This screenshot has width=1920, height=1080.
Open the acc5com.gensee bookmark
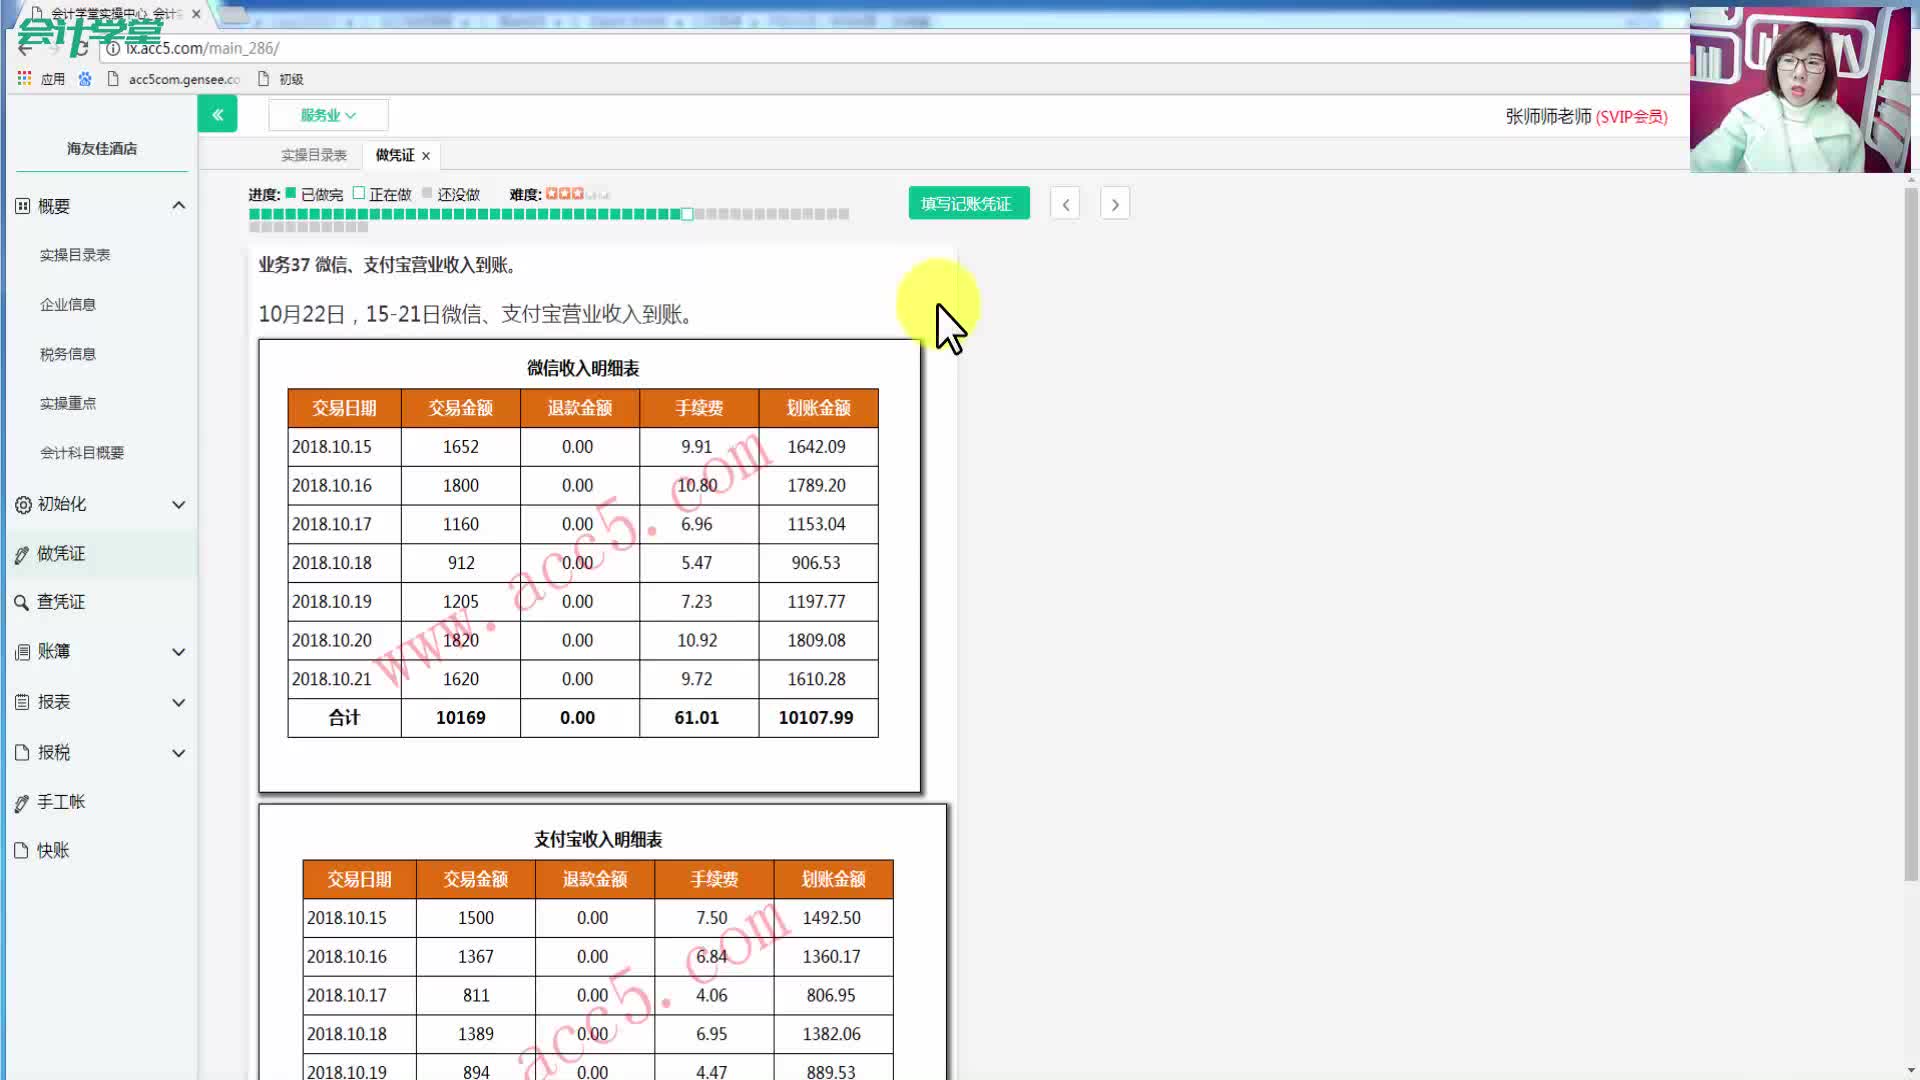174,79
